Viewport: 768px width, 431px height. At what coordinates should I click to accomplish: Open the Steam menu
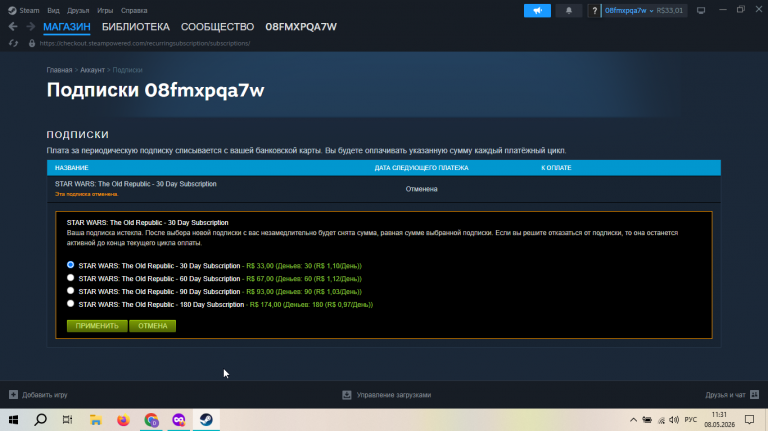(x=29, y=10)
